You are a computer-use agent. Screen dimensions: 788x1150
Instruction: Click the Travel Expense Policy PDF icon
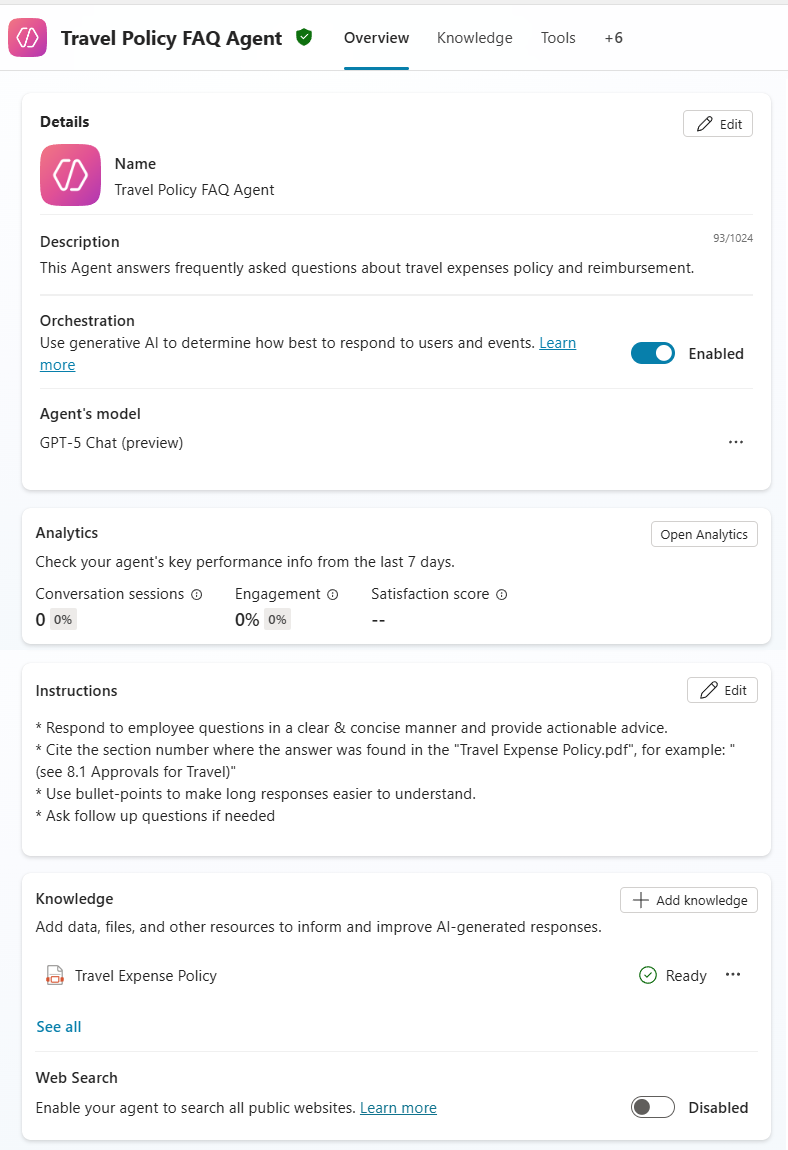coord(55,976)
